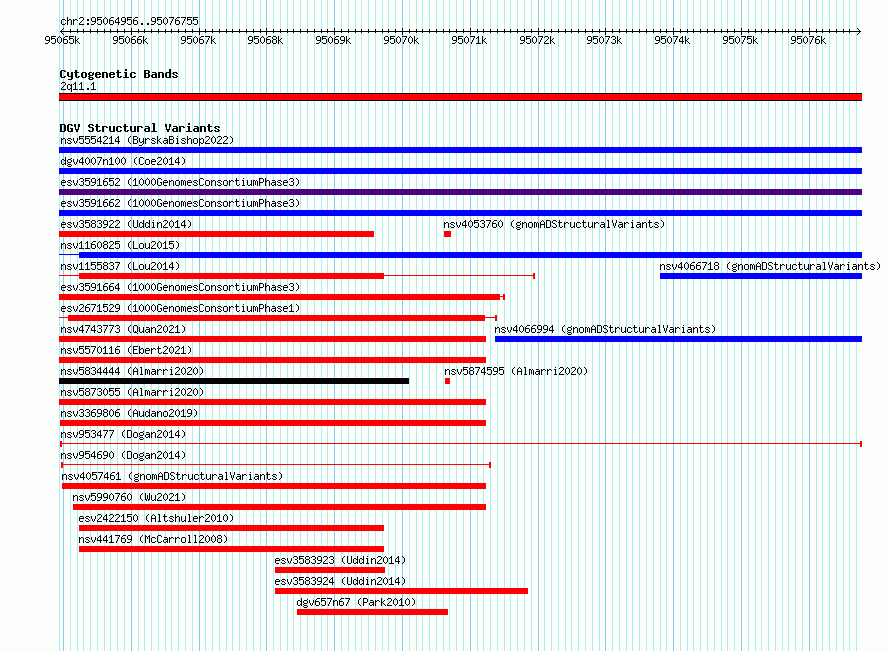Image resolution: width=890 pixels, height=651 pixels.
Task: Click the red esv3583924 variant bar
Action: [x=401, y=591]
